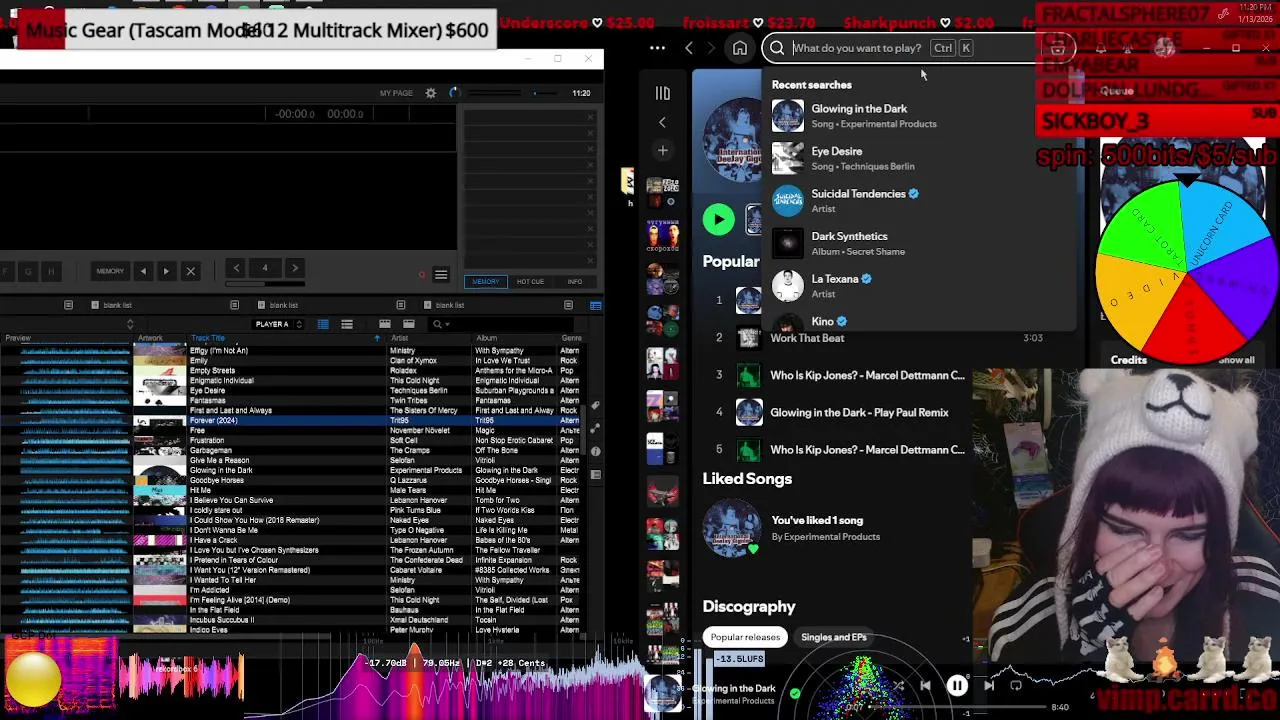Skip to next Spotify track
The height and width of the screenshot is (720, 1280).
click(989, 686)
